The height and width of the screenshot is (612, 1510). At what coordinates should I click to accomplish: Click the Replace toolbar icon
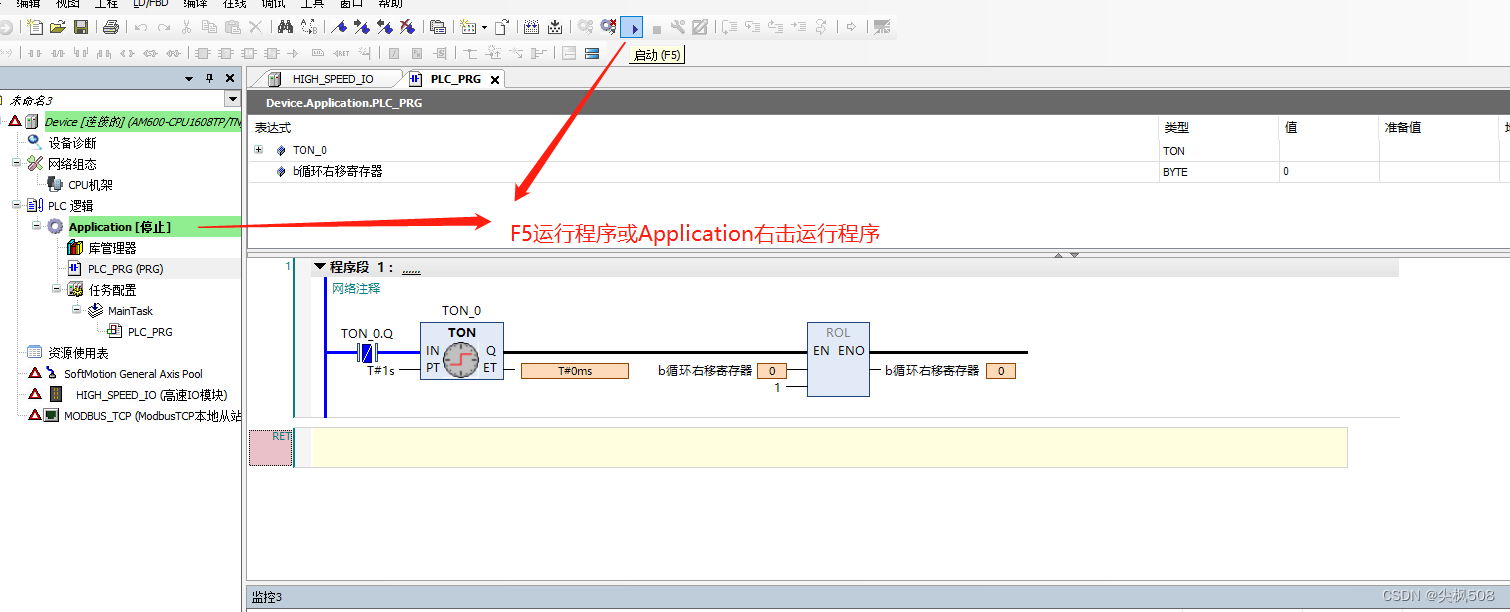point(309,27)
